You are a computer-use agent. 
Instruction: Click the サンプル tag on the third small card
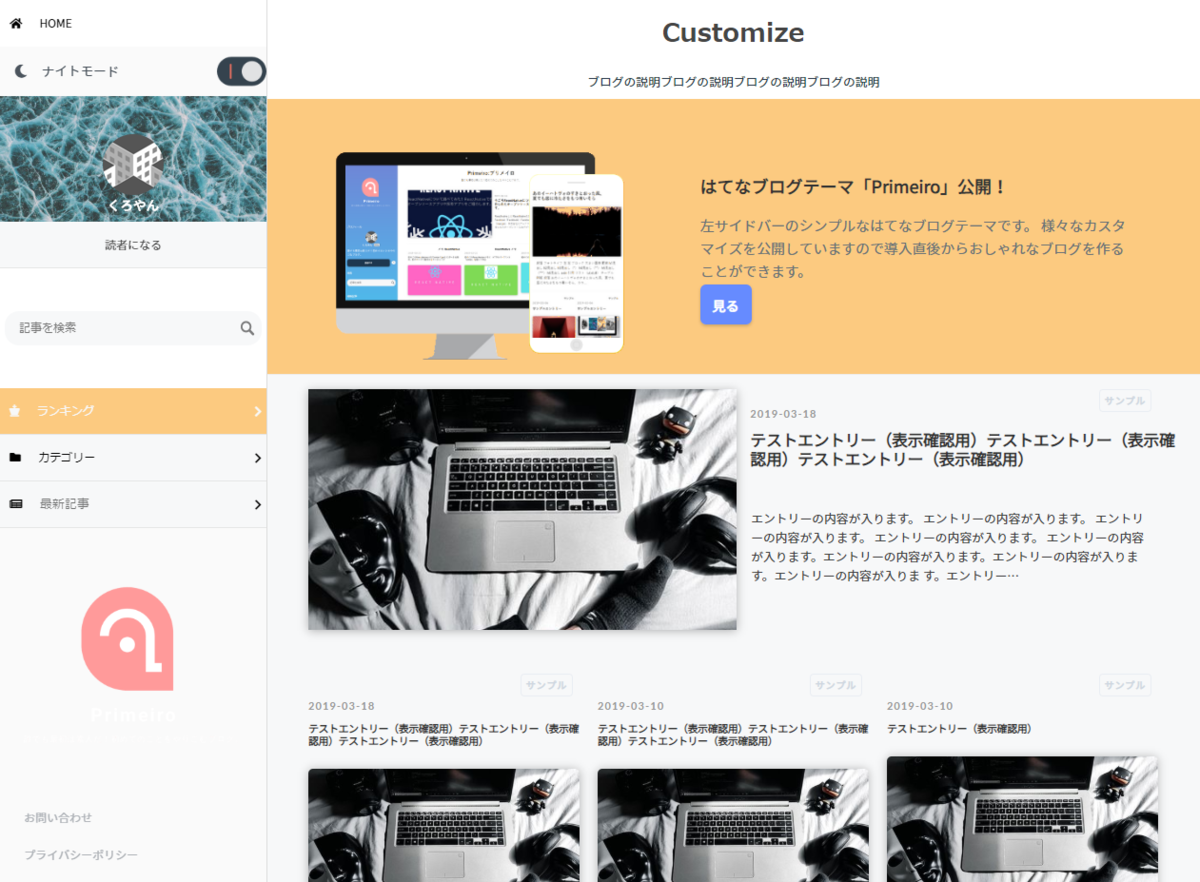click(x=1124, y=685)
